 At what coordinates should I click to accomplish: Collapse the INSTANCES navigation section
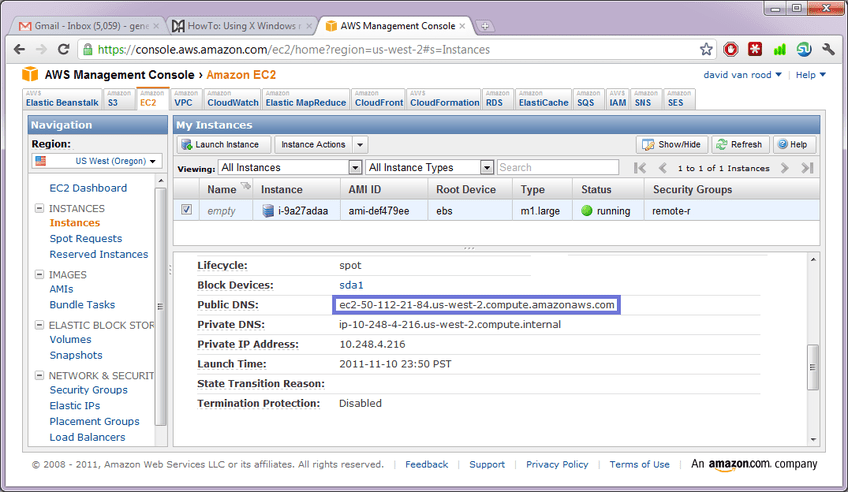click(x=39, y=208)
